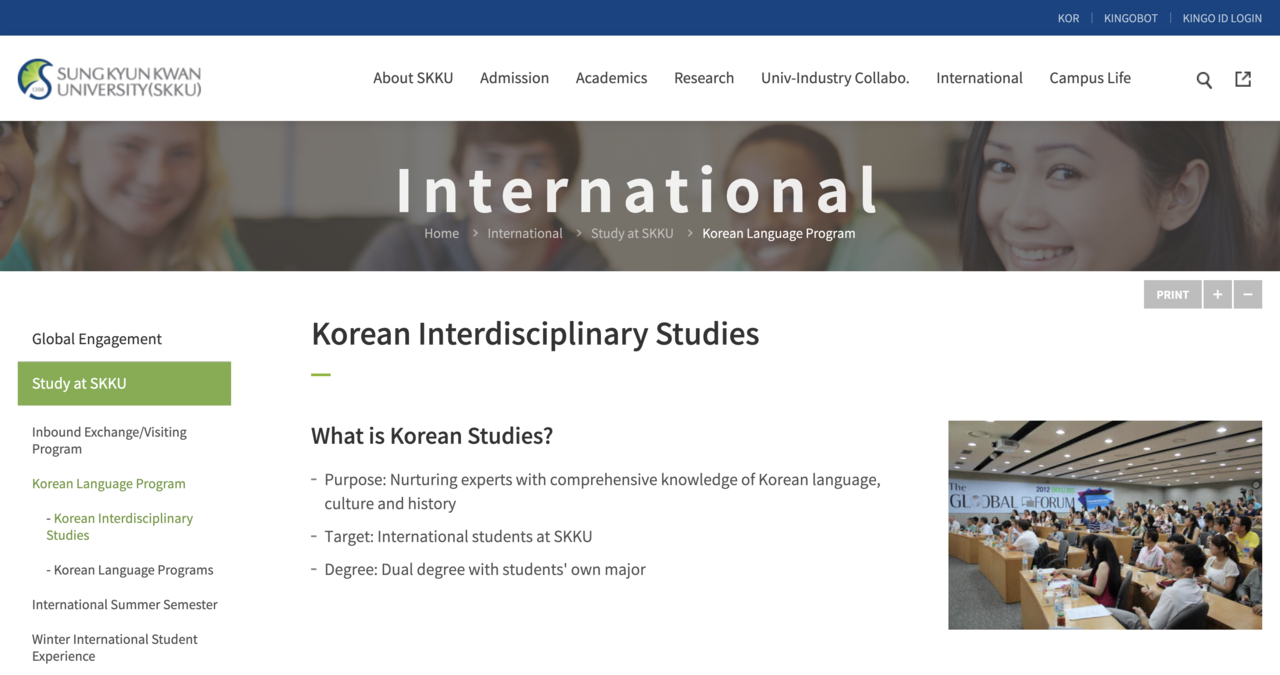
Task: Click the SKKU university logo
Action: coord(110,80)
